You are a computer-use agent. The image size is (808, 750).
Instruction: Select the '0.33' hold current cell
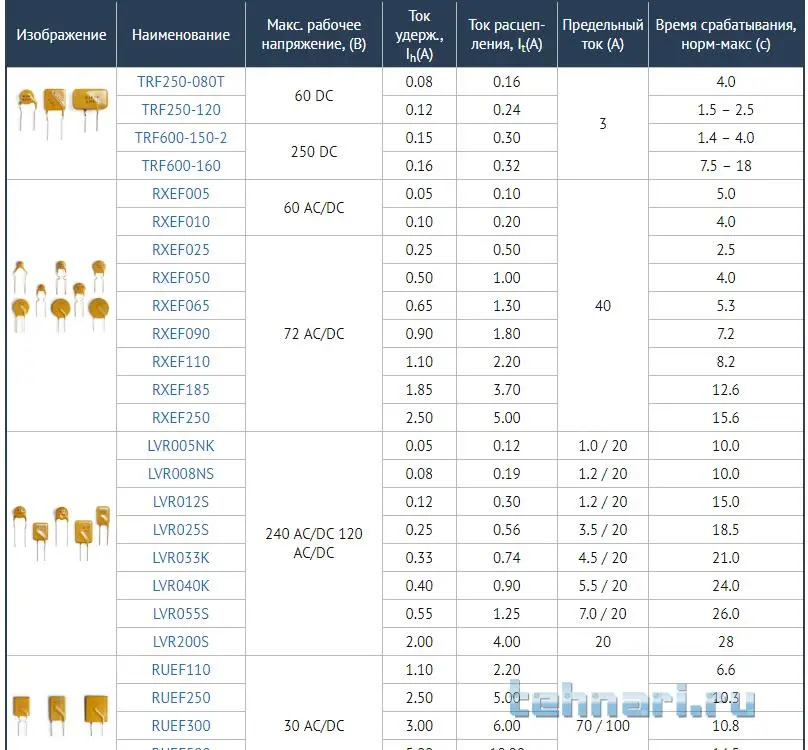point(419,558)
